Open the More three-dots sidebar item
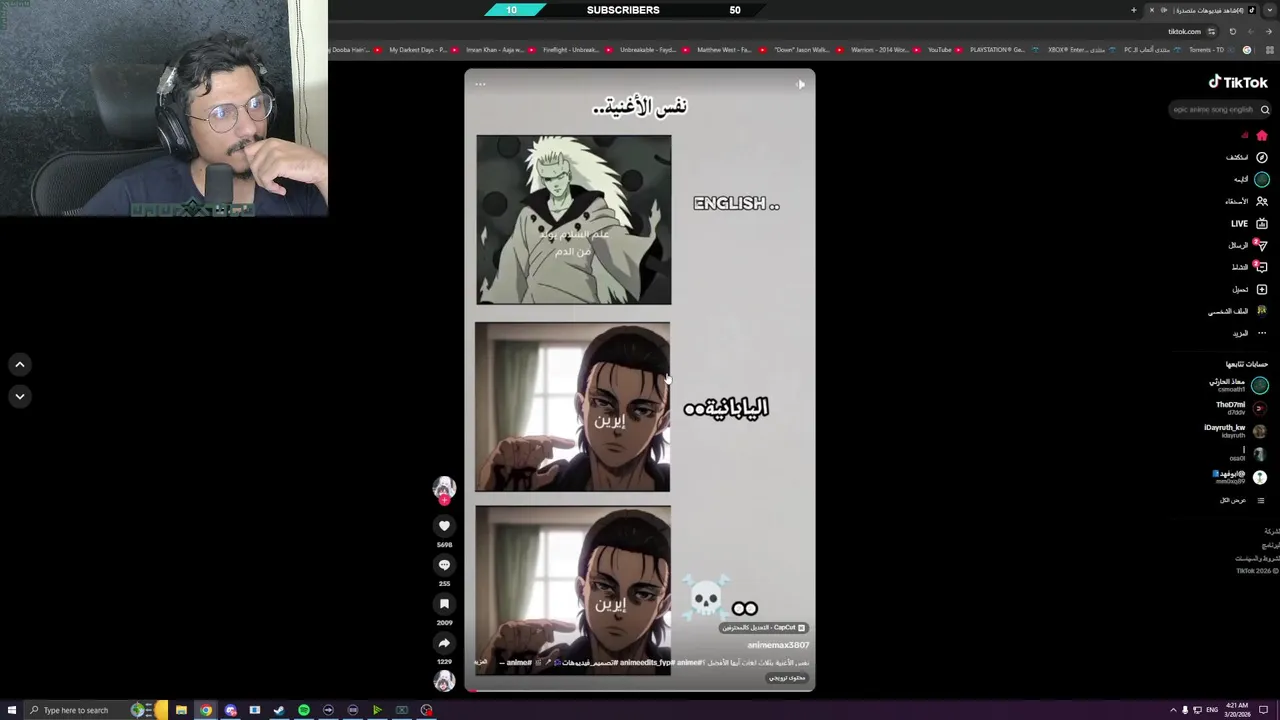Viewport: 1280px width, 720px height. [1262, 333]
